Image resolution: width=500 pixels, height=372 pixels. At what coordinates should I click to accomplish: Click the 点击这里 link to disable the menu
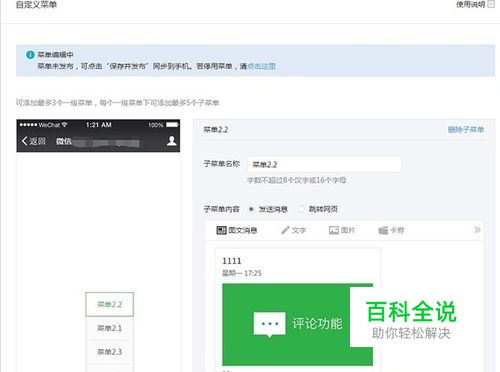pyautogui.click(x=261, y=66)
